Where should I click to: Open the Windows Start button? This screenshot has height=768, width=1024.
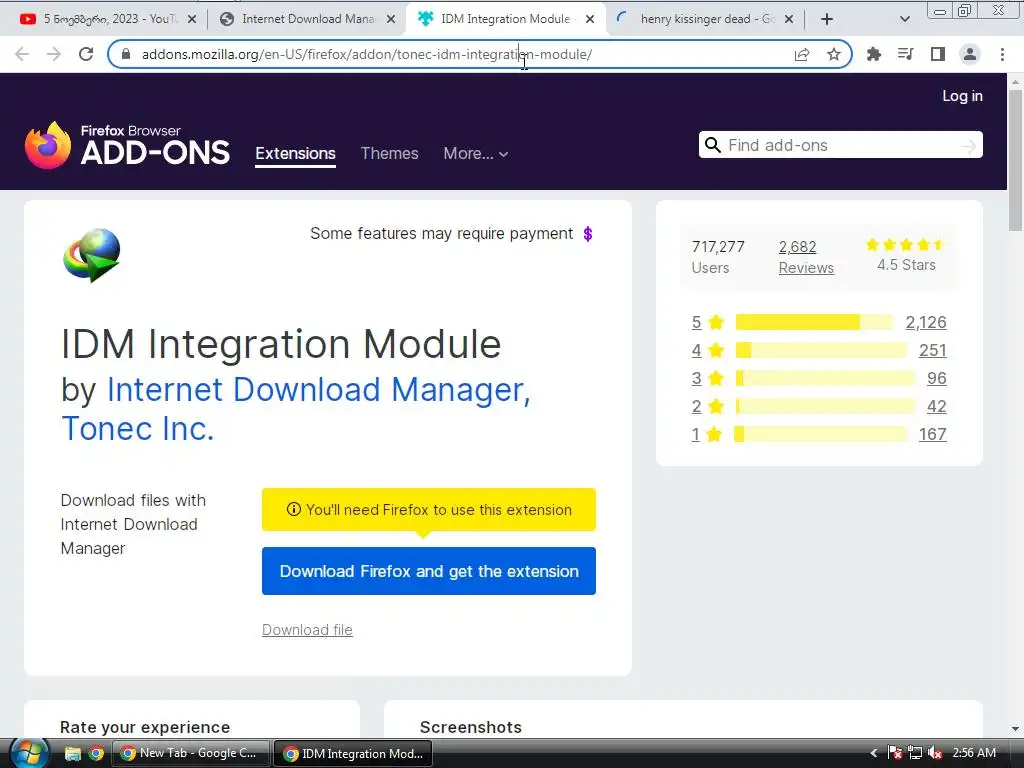(x=27, y=753)
